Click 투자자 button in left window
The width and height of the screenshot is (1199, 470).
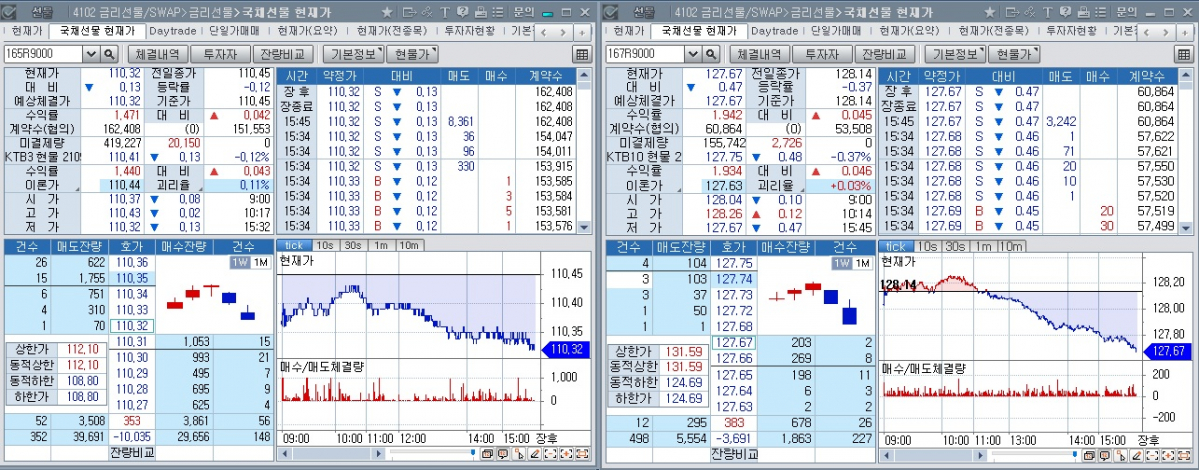click(219, 54)
